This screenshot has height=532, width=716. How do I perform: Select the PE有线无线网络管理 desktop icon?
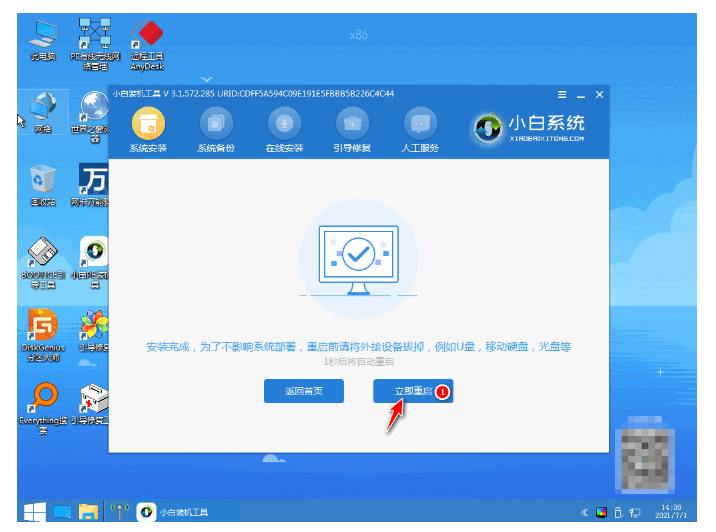point(95,44)
